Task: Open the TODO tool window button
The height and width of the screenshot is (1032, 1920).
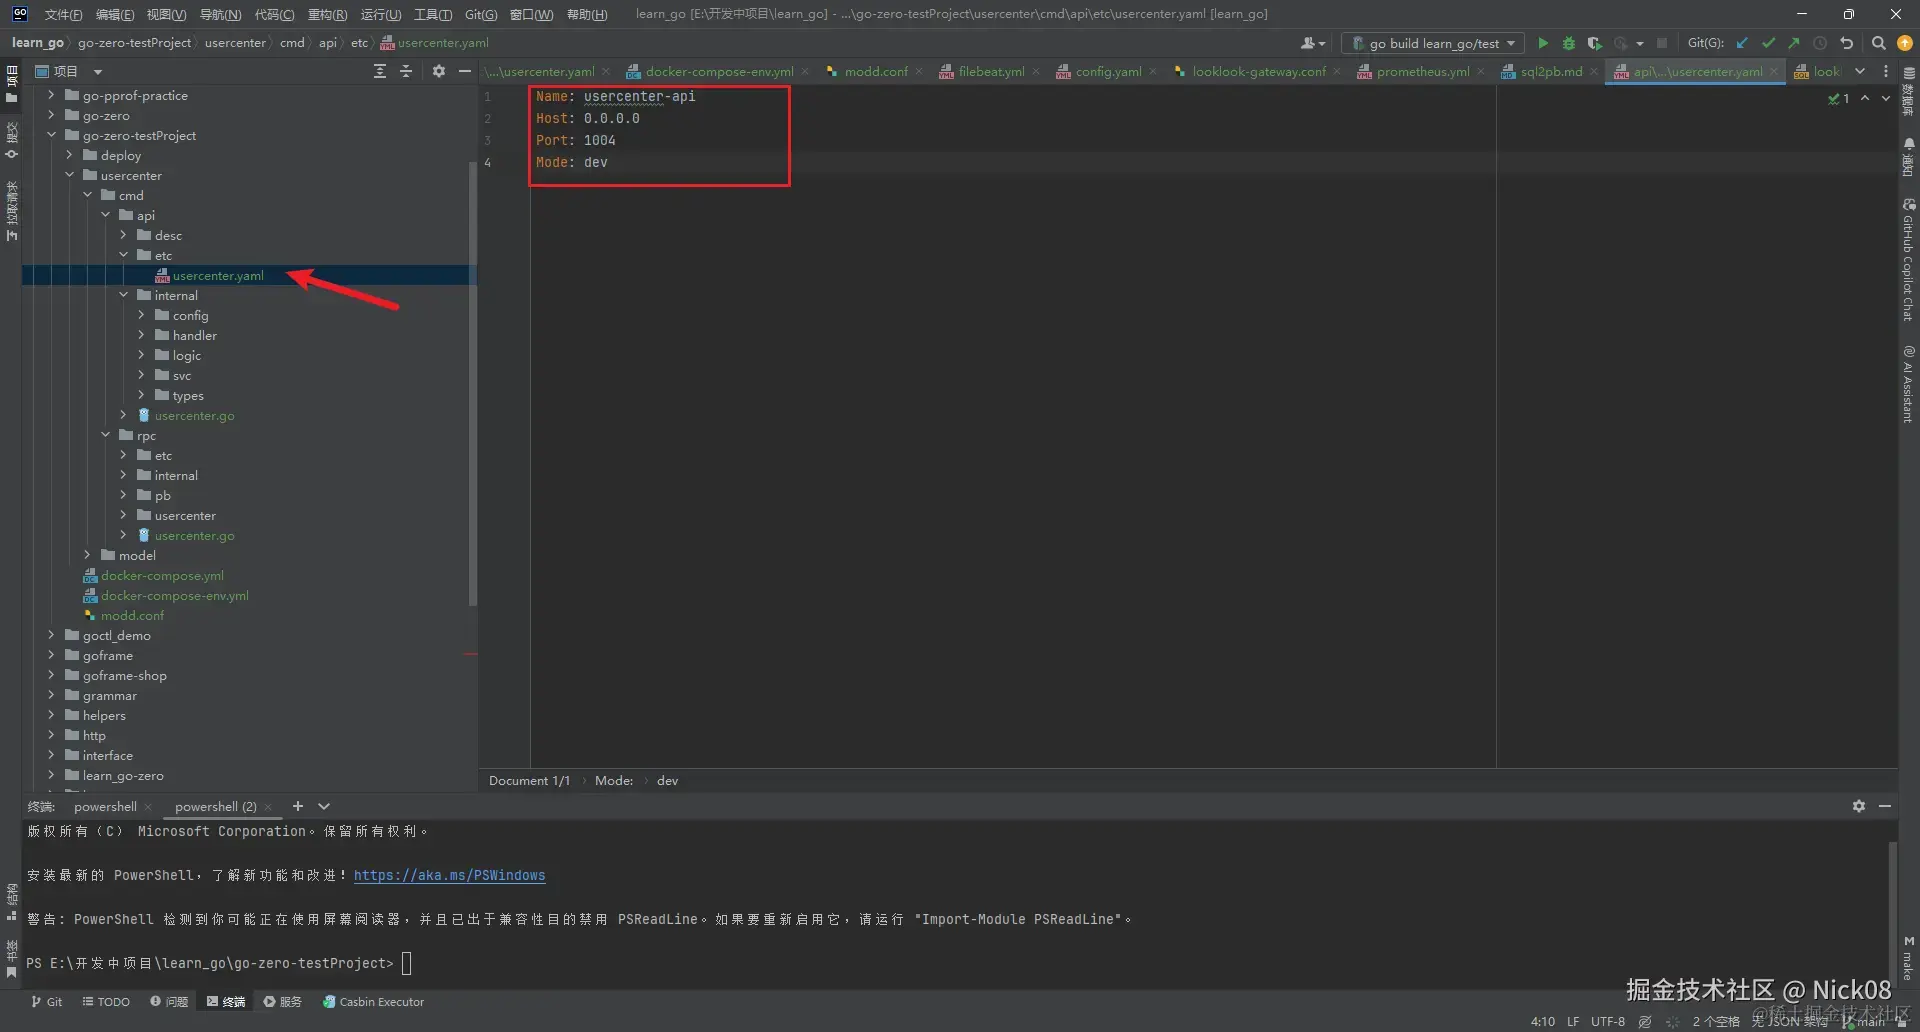Action: [106, 1001]
